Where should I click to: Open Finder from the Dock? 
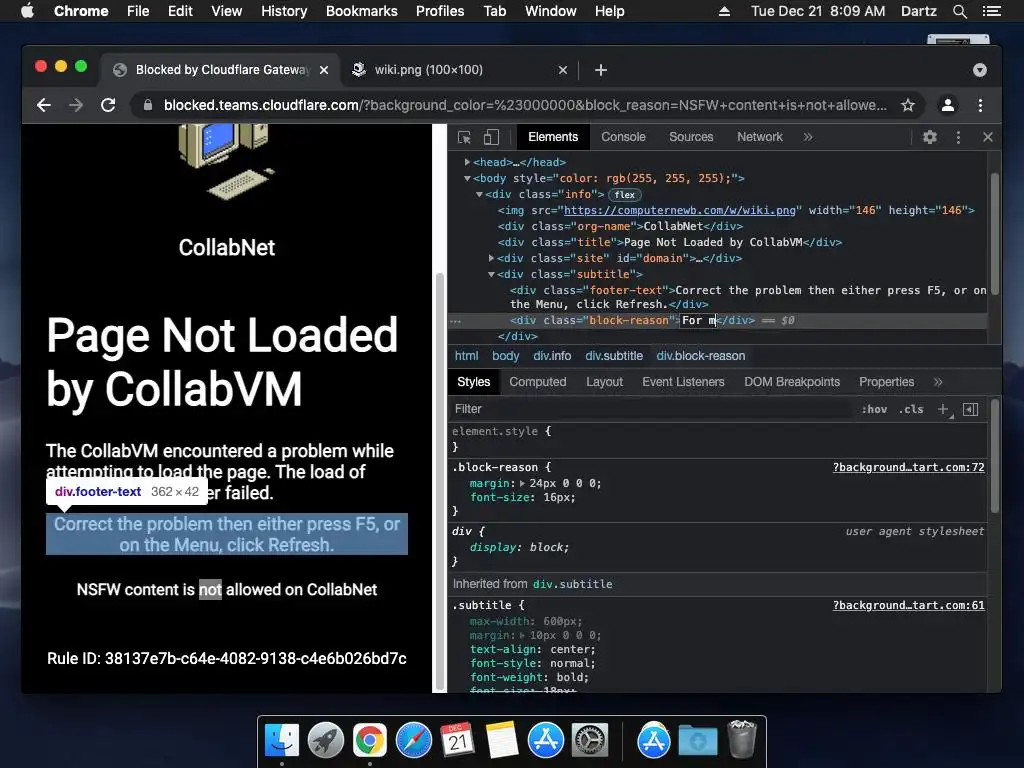tap(281, 741)
